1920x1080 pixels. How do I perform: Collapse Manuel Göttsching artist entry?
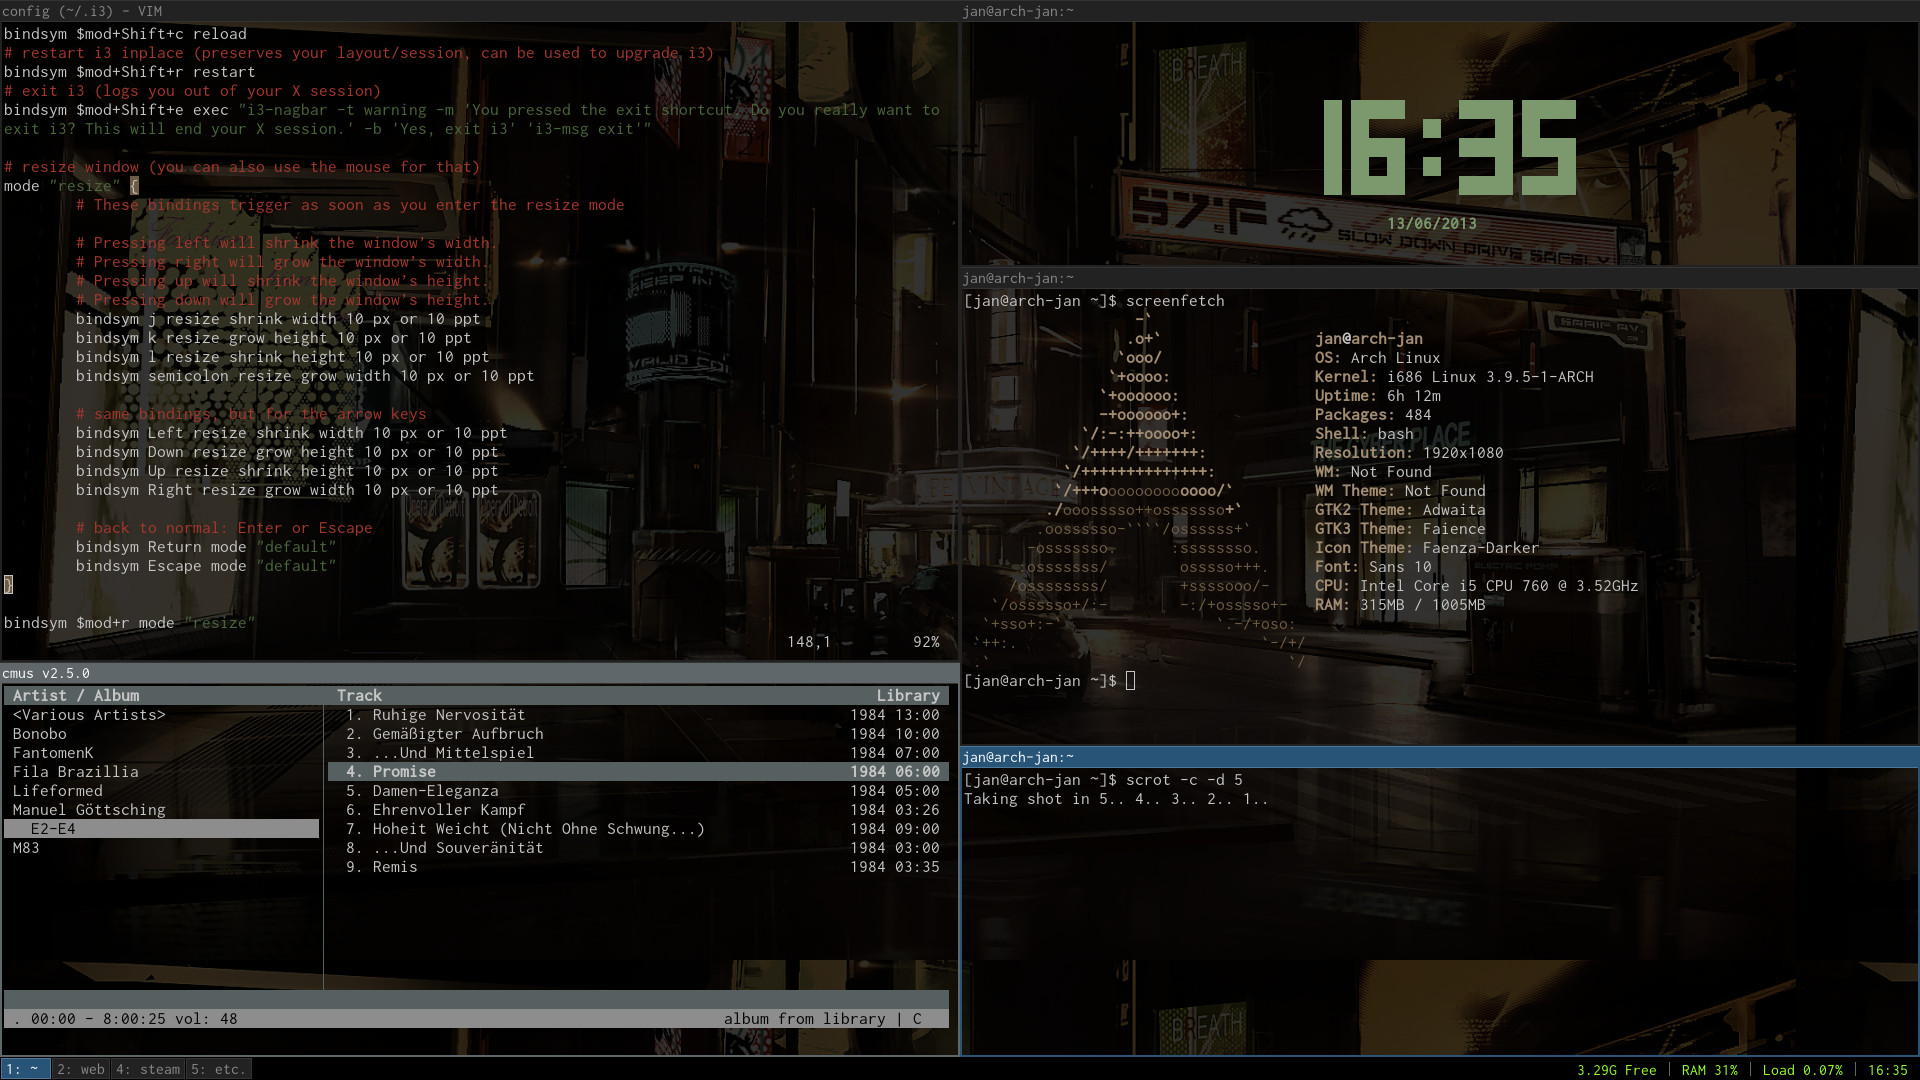click(x=89, y=810)
